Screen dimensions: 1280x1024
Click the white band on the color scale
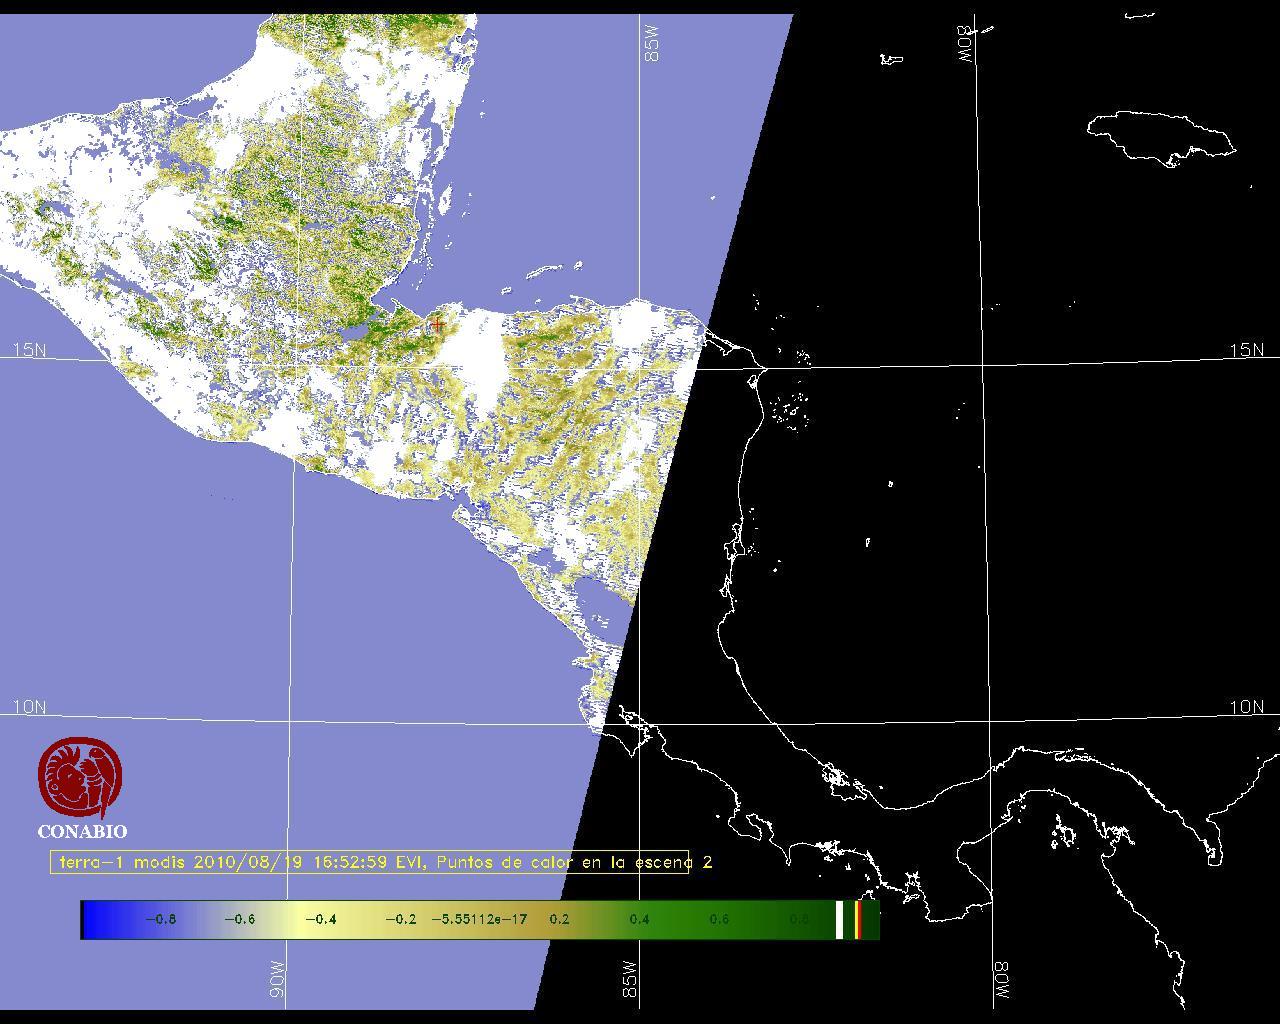coord(839,920)
